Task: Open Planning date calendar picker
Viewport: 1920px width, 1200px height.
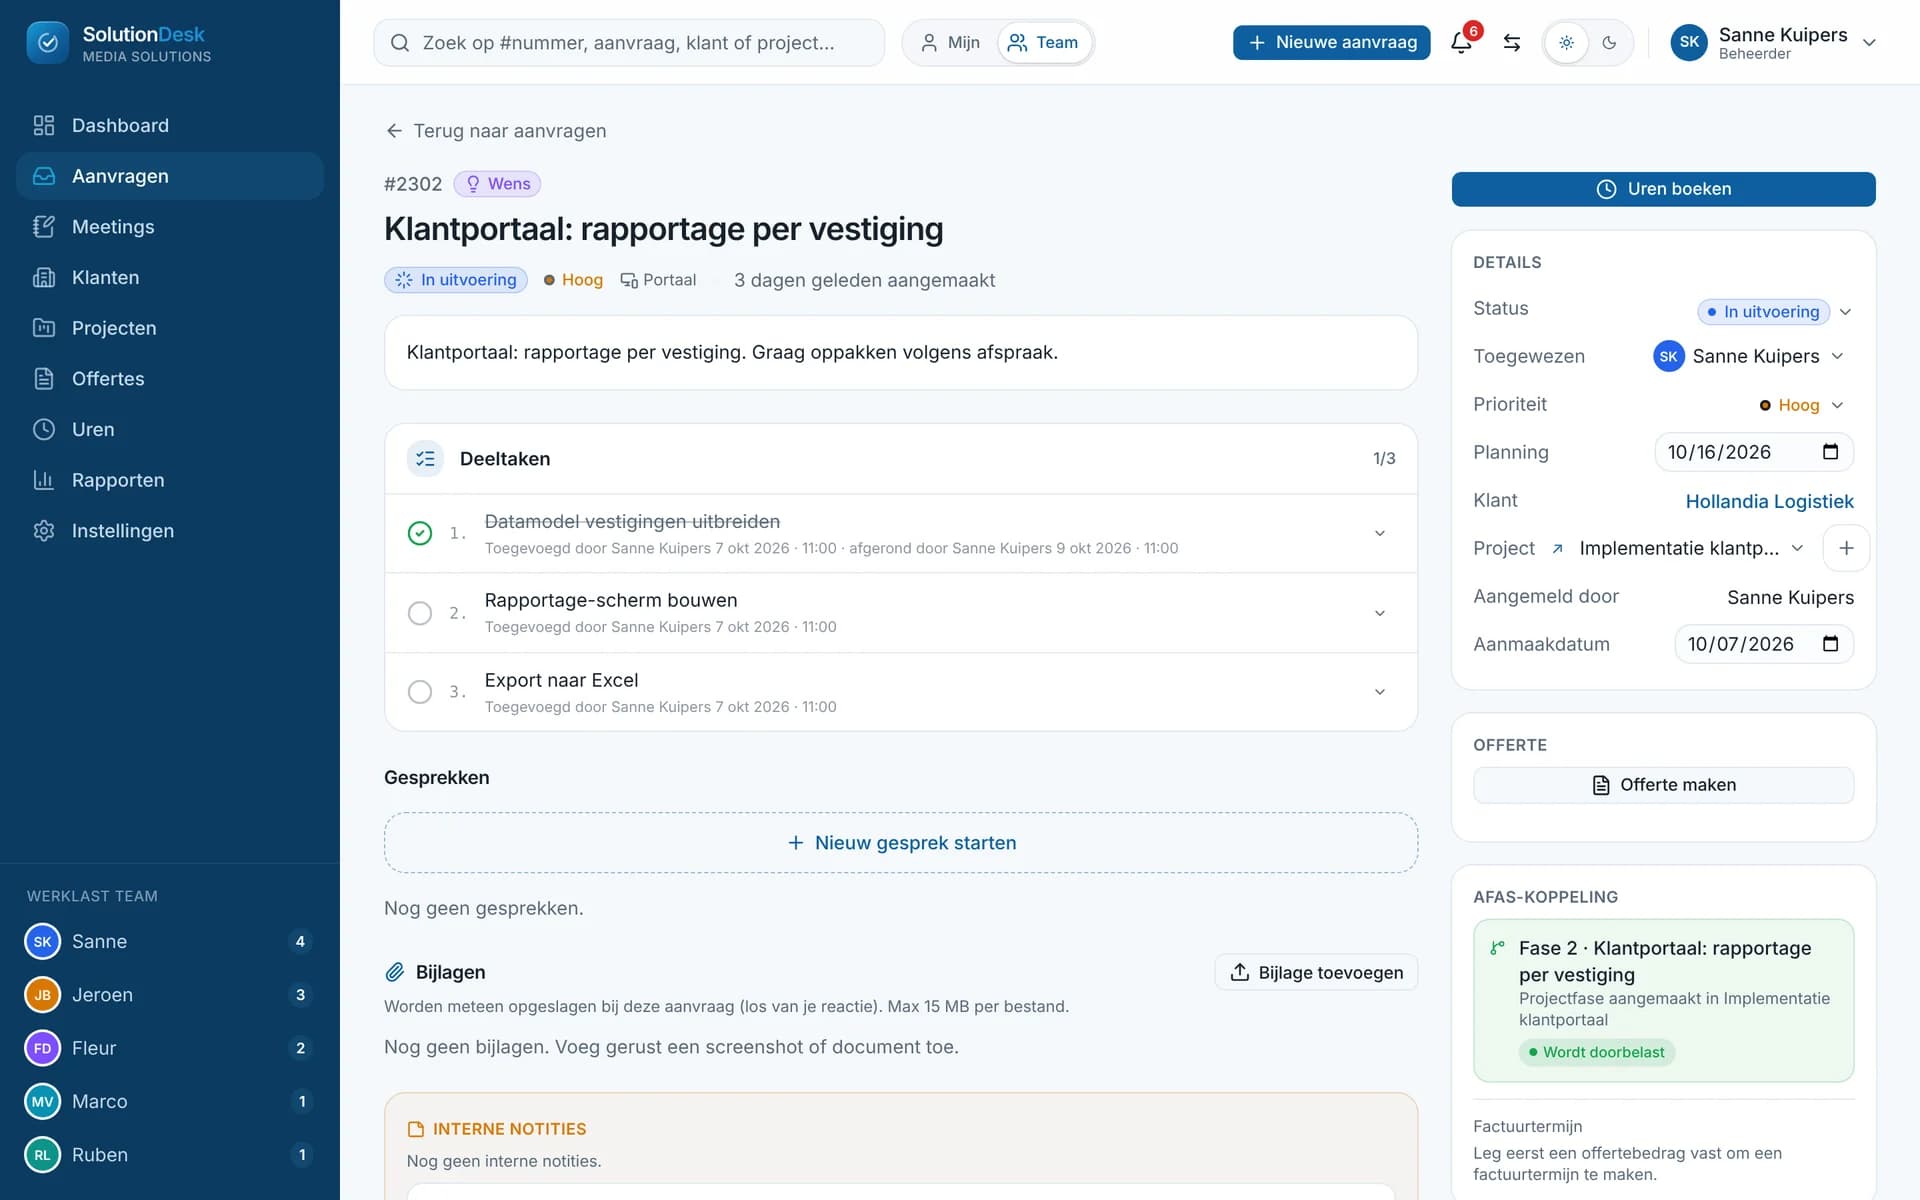Action: [1830, 452]
